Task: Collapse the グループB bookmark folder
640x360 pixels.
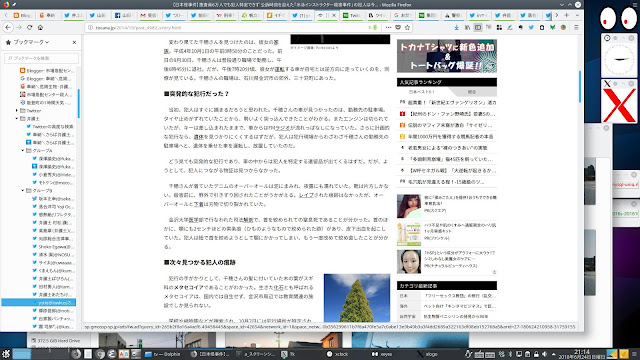Action: point(23,191)
